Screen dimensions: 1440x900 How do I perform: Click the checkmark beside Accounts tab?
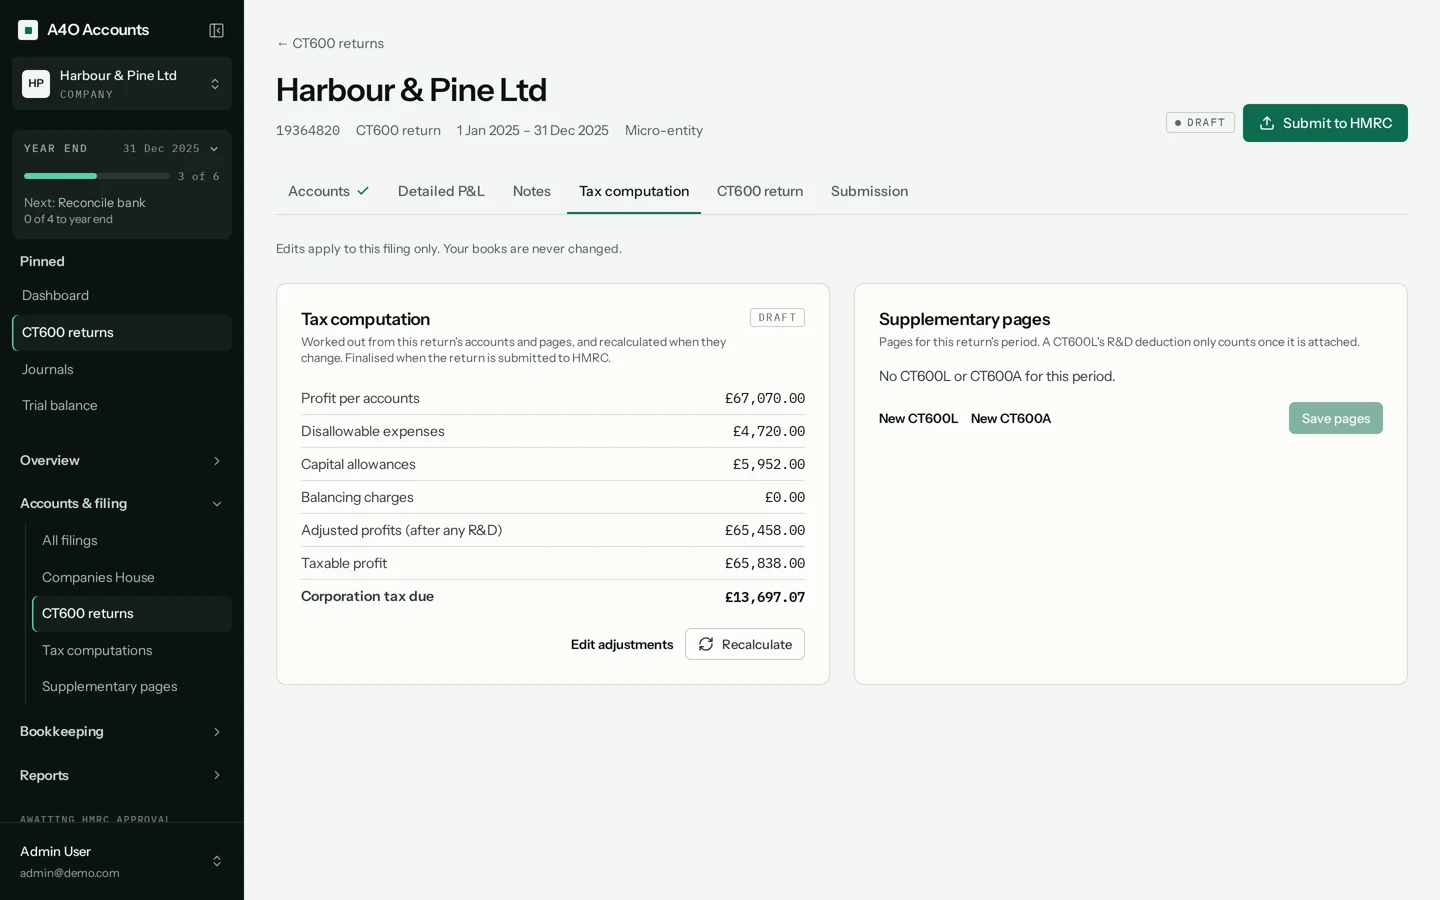[x=363, y=191]
